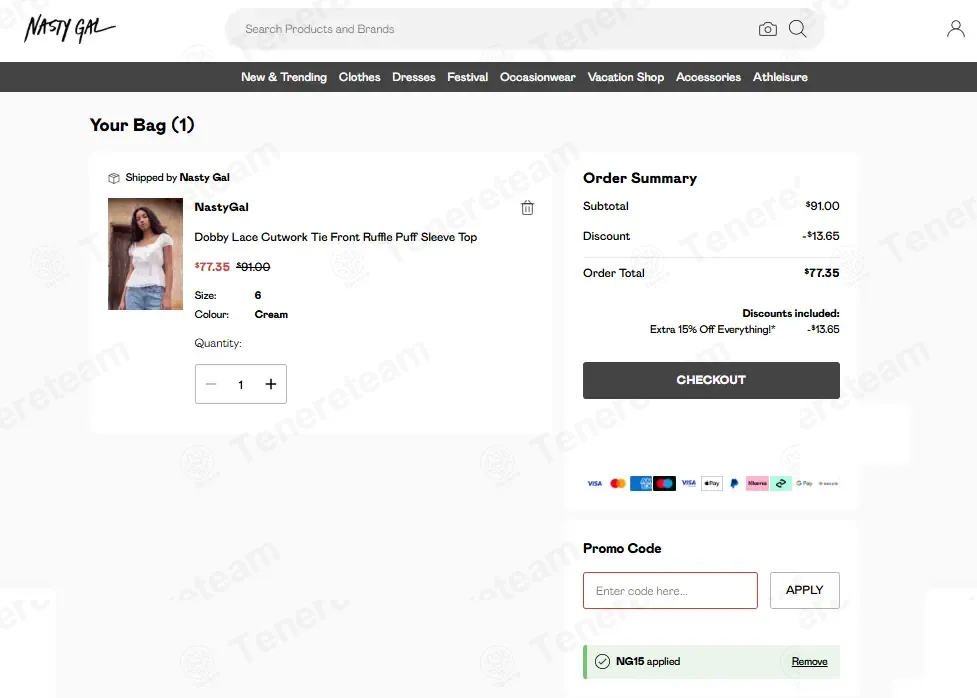Viewport: 977px width, 698px height.
Task: Open the account profile icon
Action: [x=956, y=29]
